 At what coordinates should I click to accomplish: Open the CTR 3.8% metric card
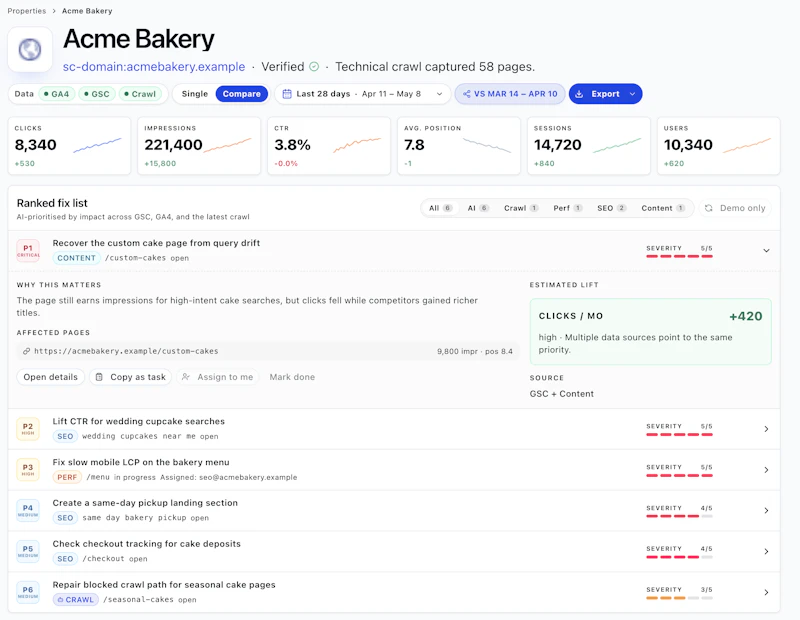coord(329,146)
